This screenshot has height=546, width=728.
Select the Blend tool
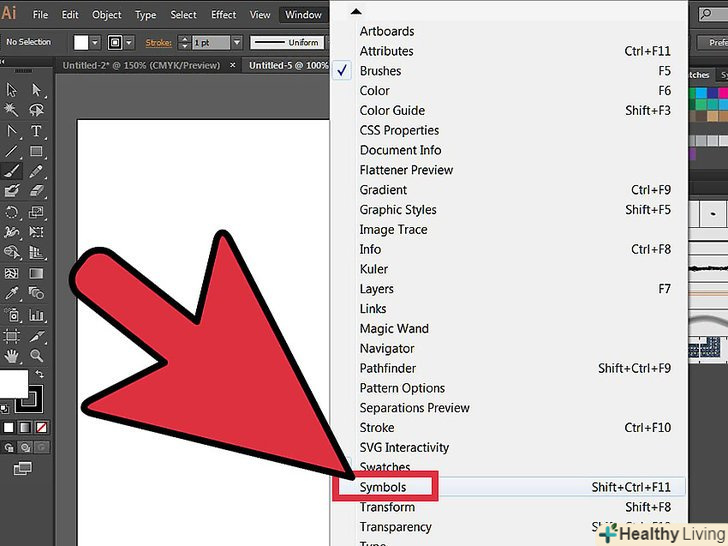coord(36,293)
